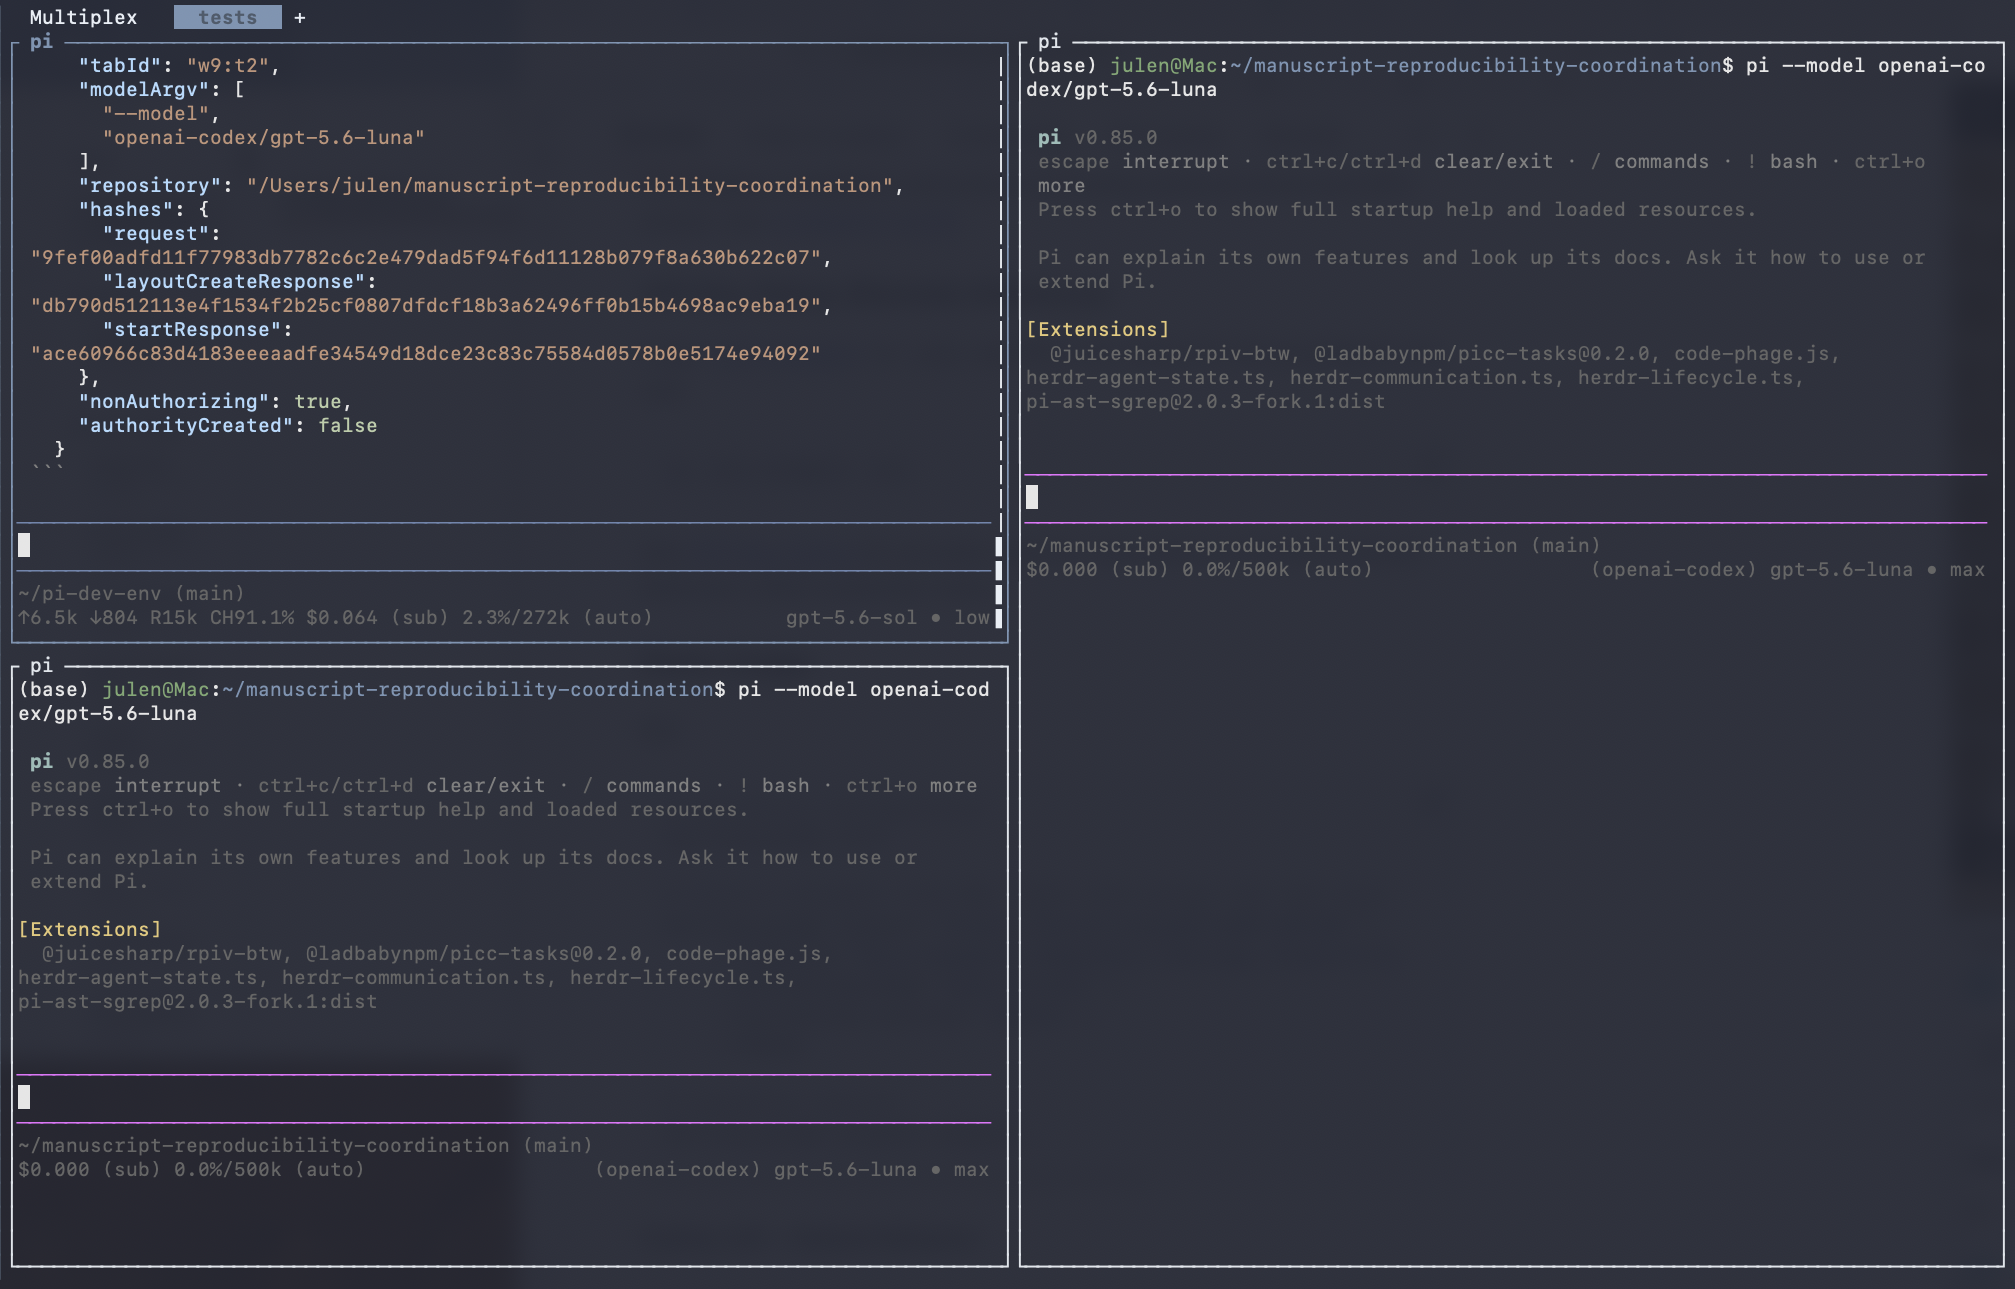
Task: Click julen@Mac prompt in the right pane
Action: click(x=1163, y=65)
